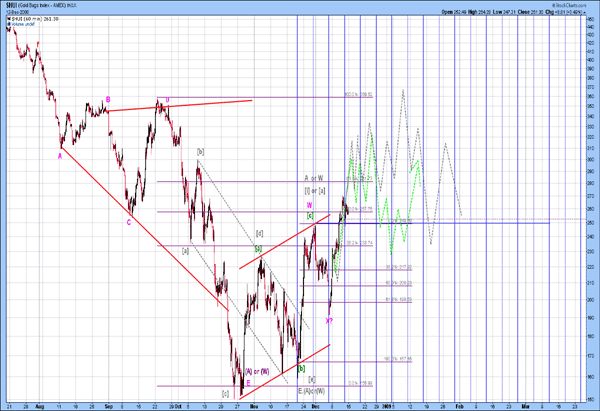Click the $HUI Gold Bugs Index chart title
The height and width of the screenshot is (411, 600).
click(x=41, y=6)
